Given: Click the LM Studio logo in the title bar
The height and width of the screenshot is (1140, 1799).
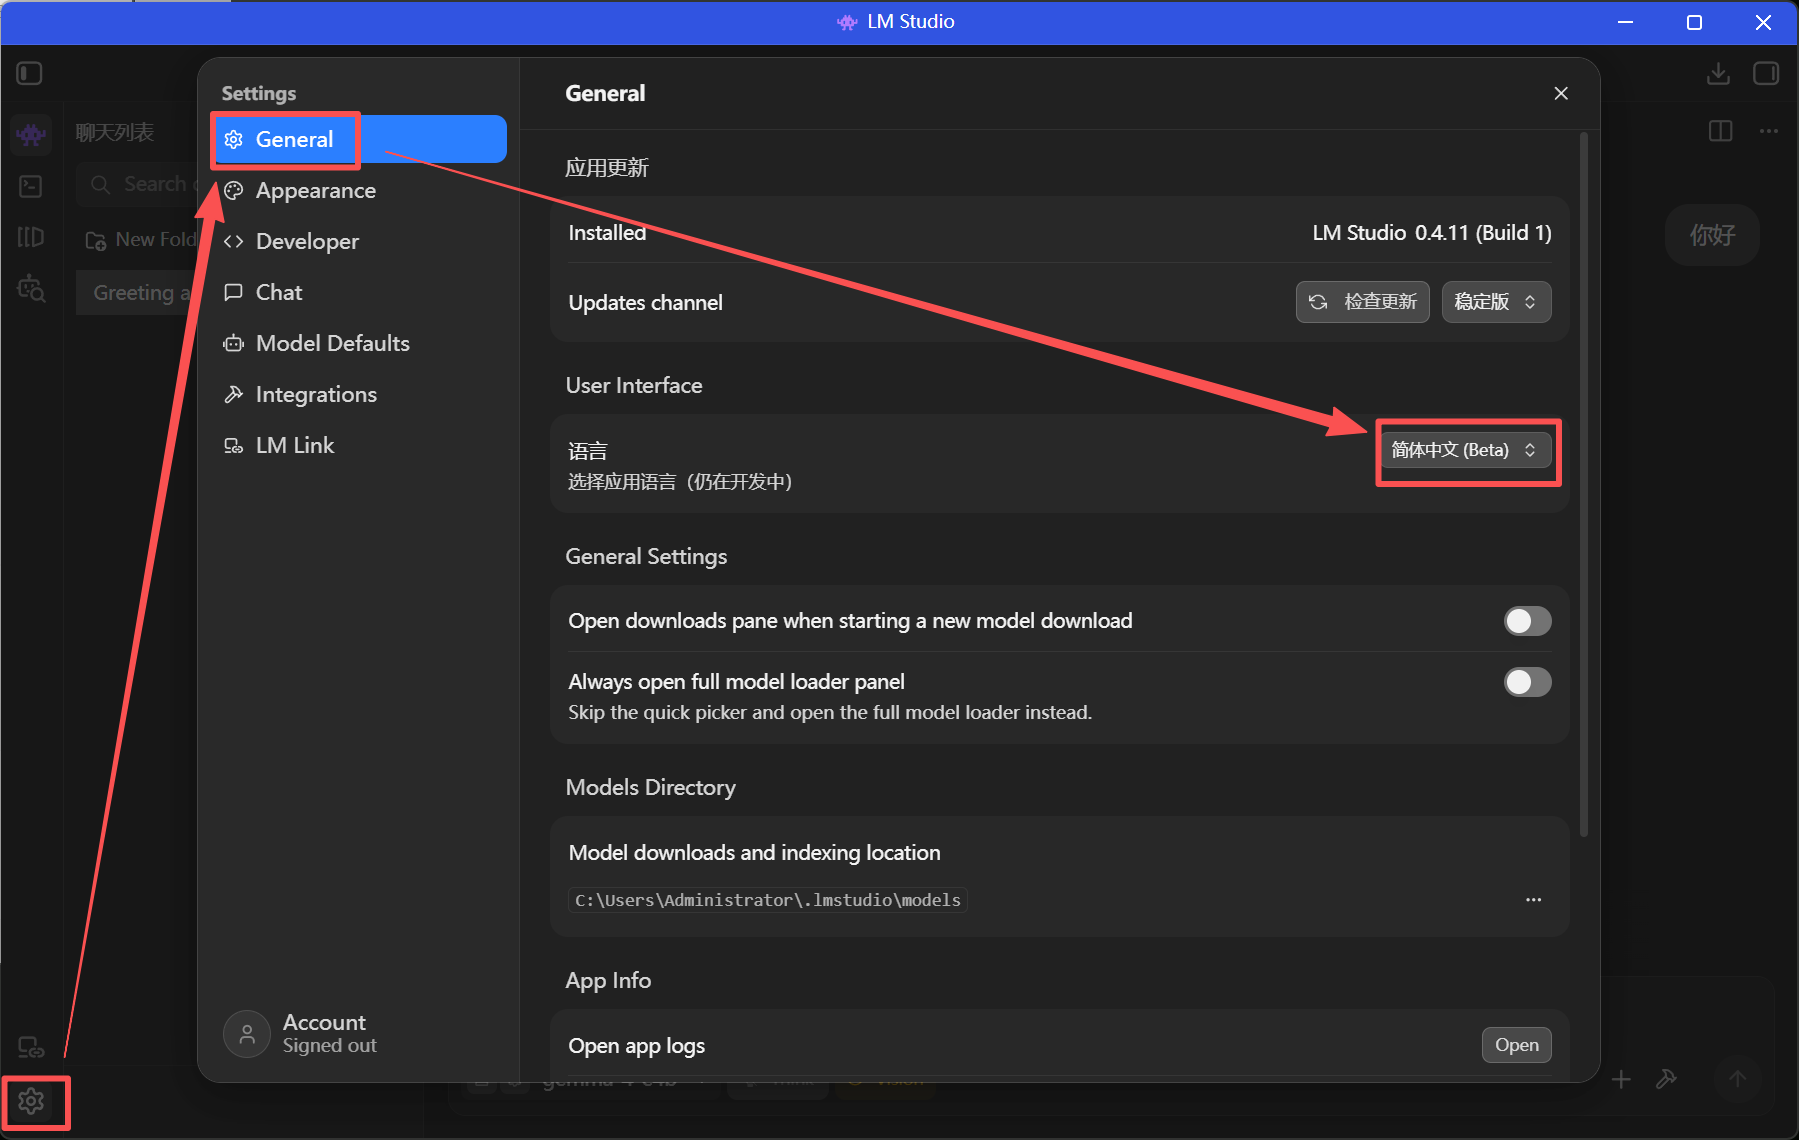Looking at the screenshot, I should [x=847, y=22].
